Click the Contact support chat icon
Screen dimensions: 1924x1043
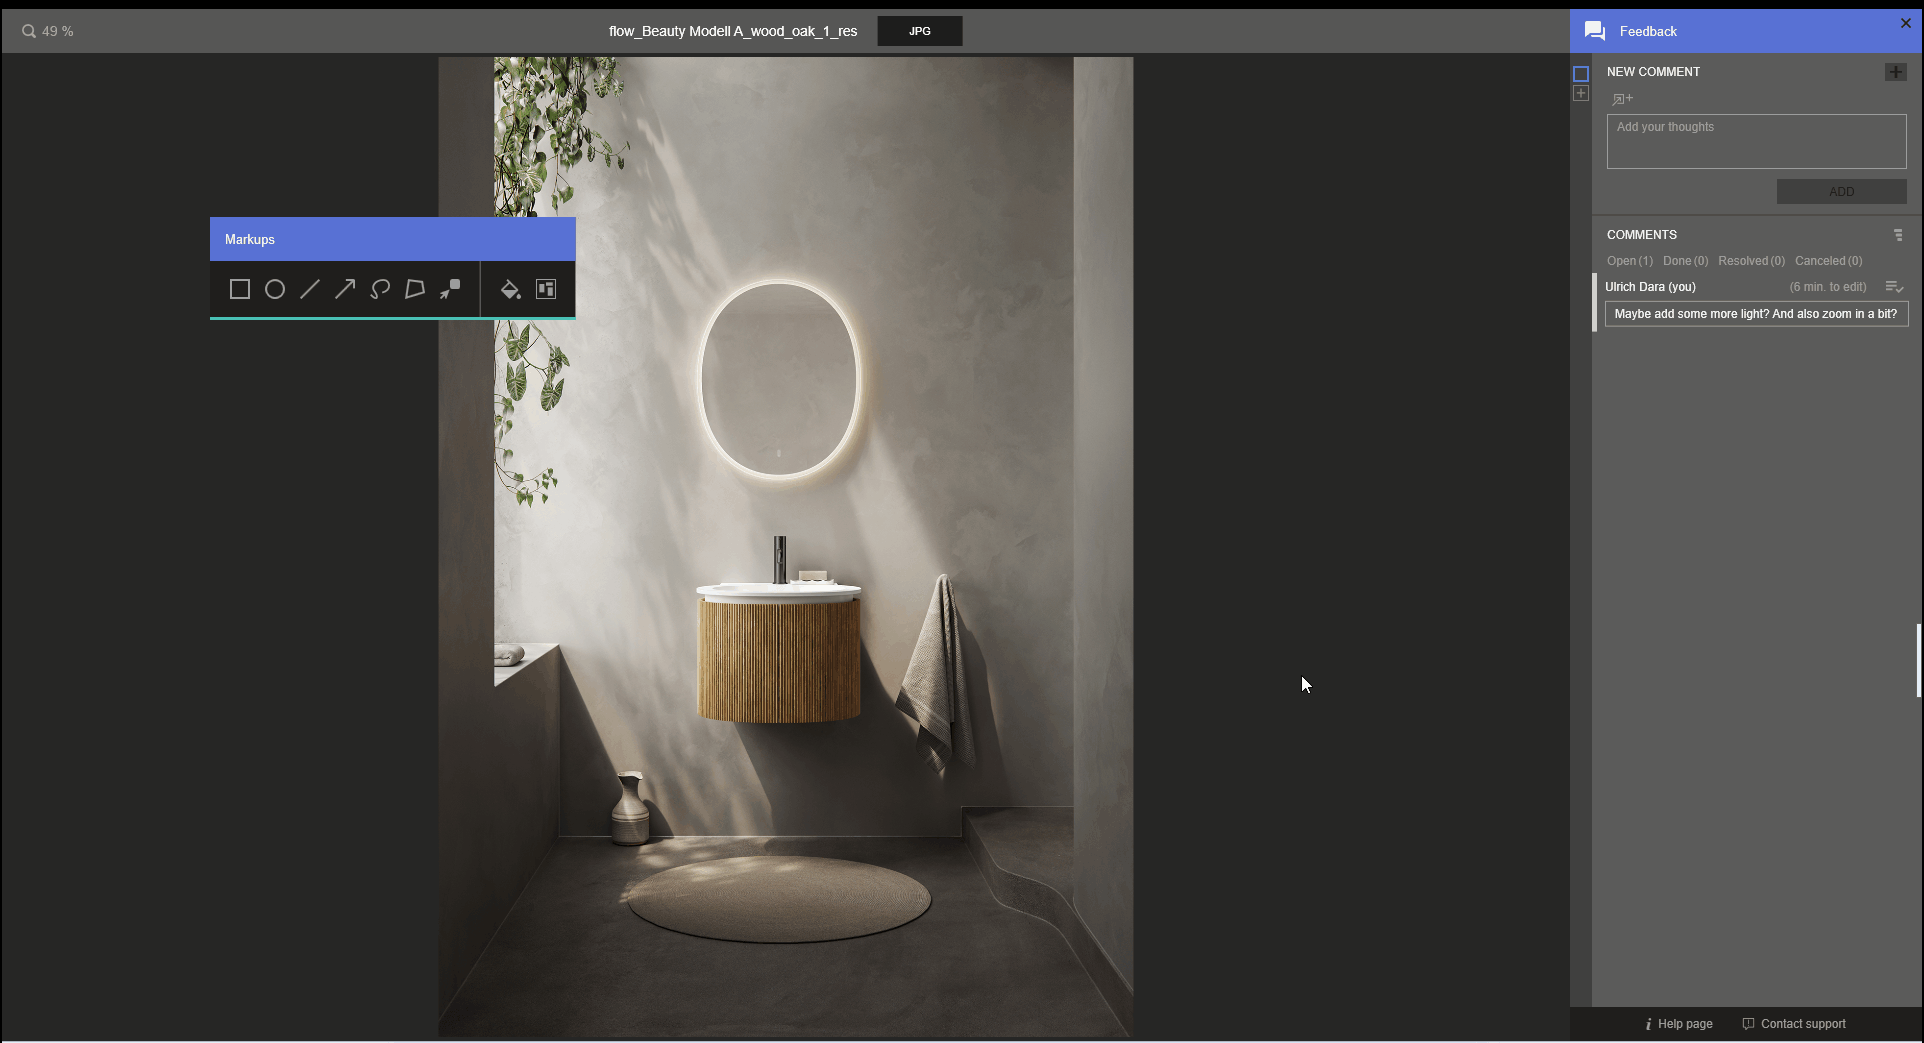tap(1748, 1024)
